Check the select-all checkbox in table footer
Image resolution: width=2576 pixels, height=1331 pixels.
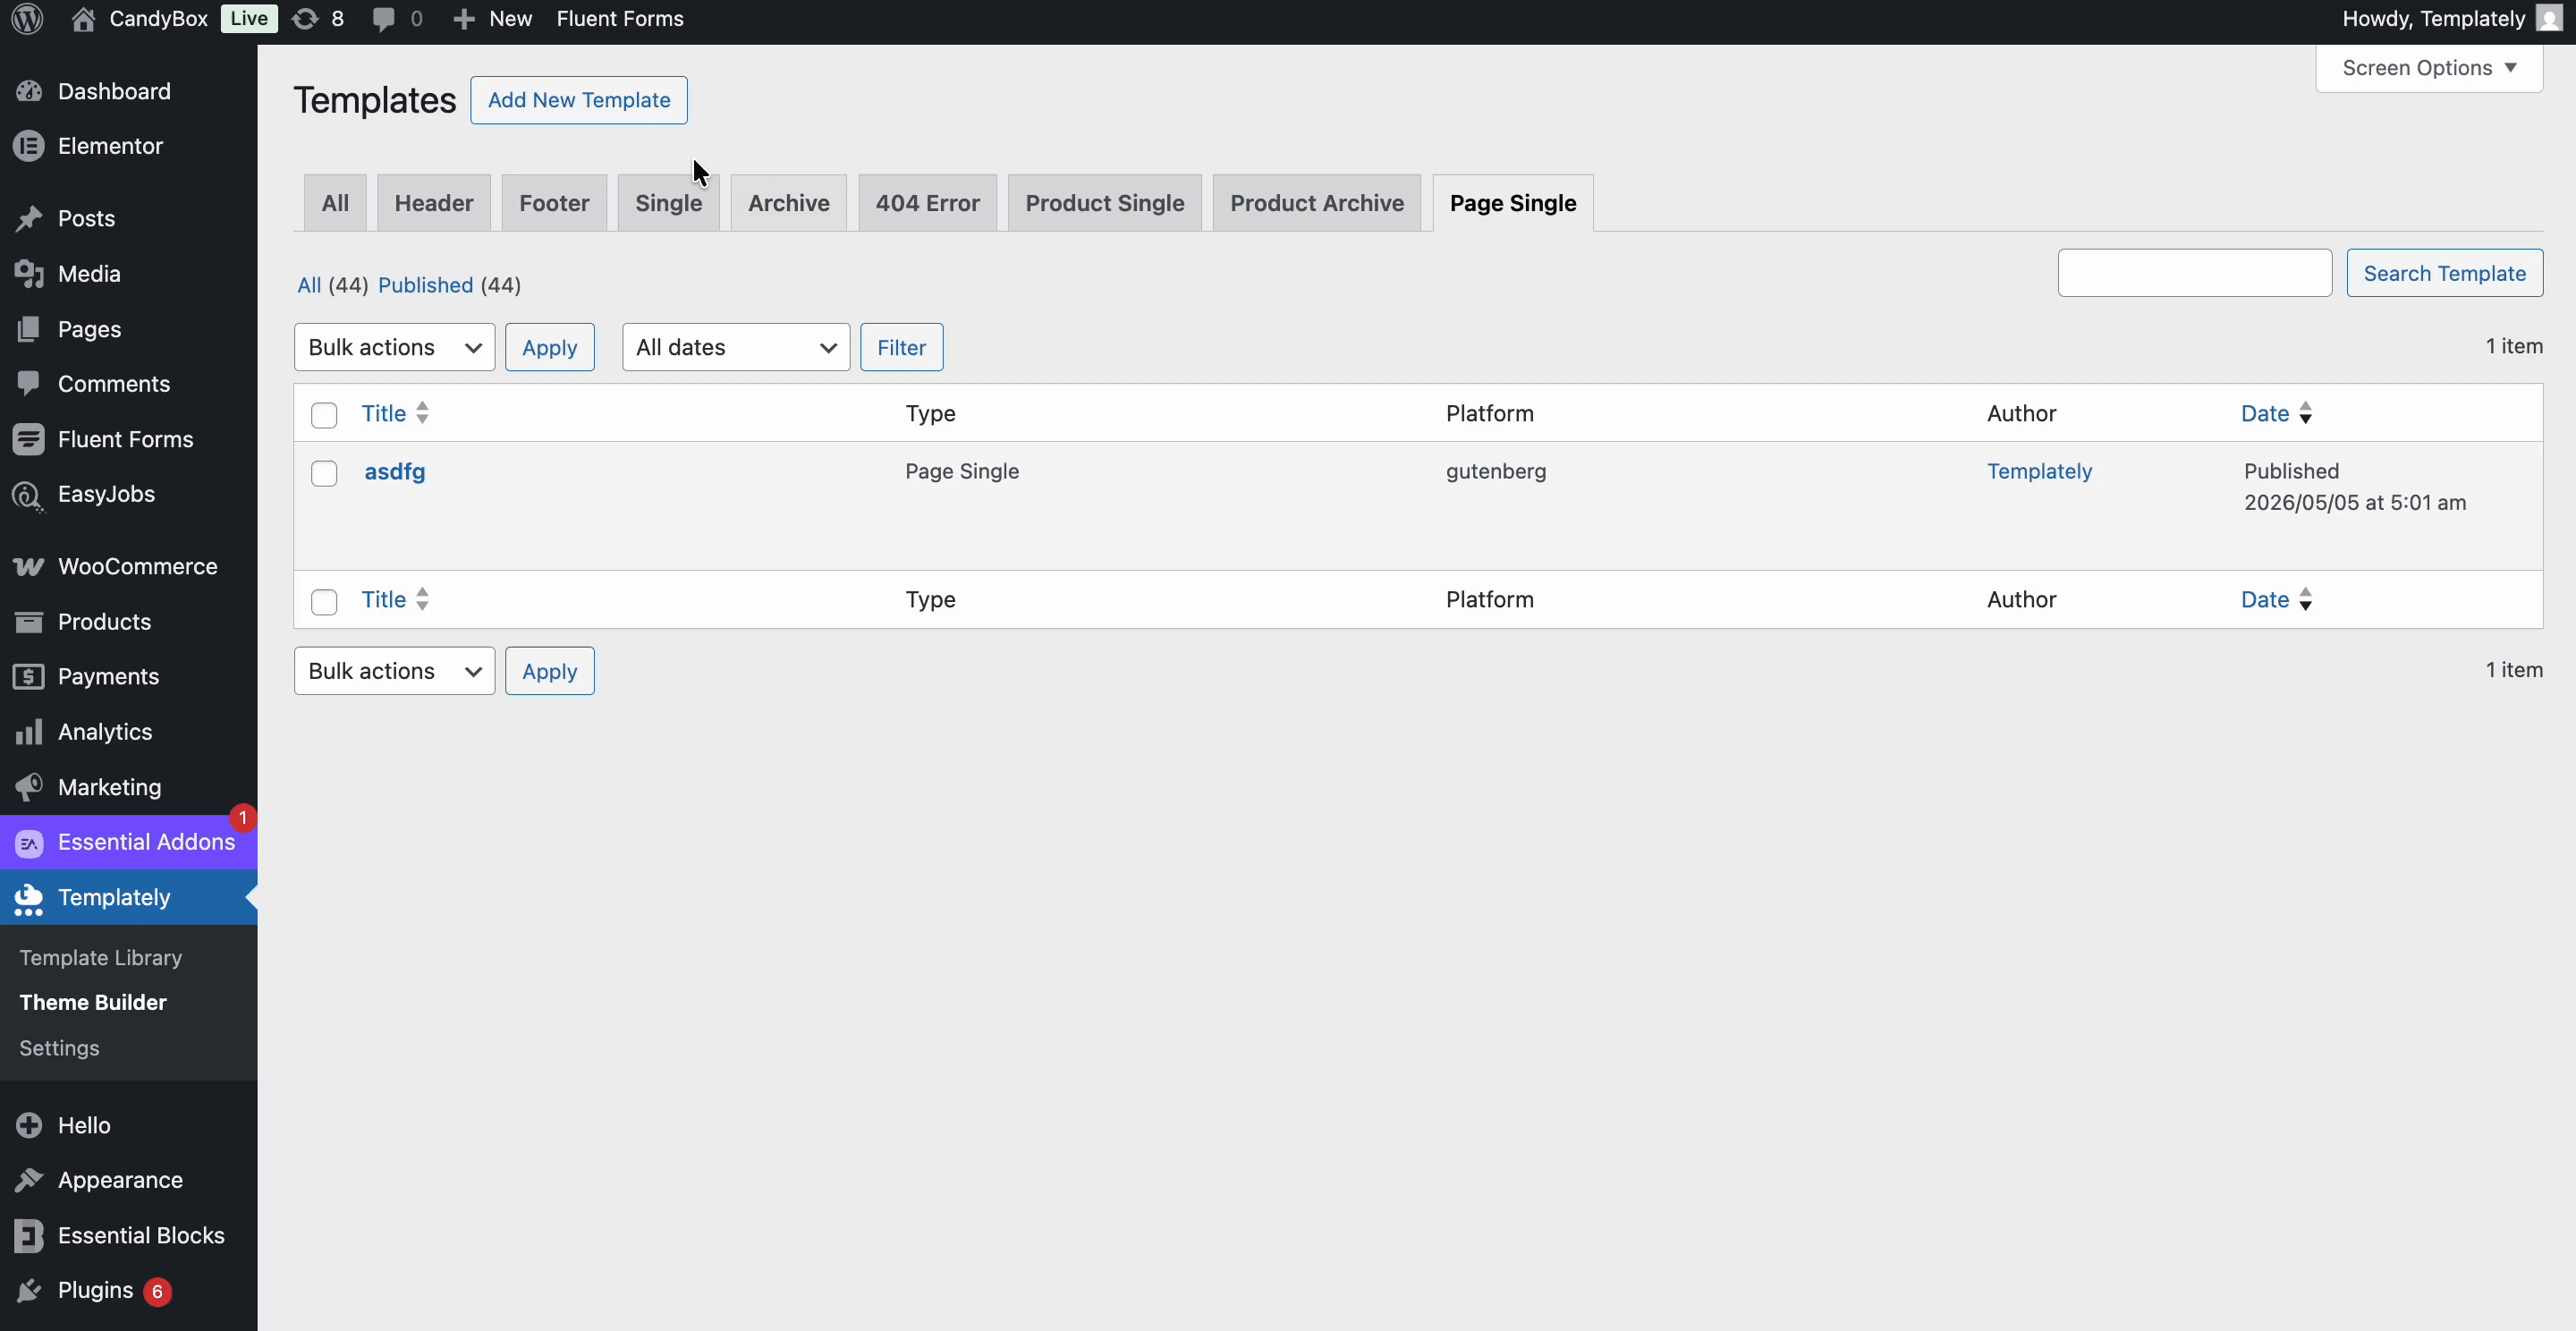coord(324,601)
